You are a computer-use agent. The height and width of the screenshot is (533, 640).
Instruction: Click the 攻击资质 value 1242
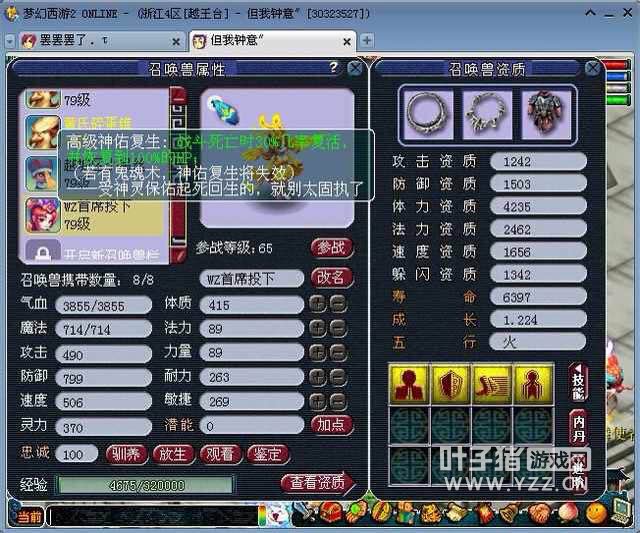click(x=538, y=162)
